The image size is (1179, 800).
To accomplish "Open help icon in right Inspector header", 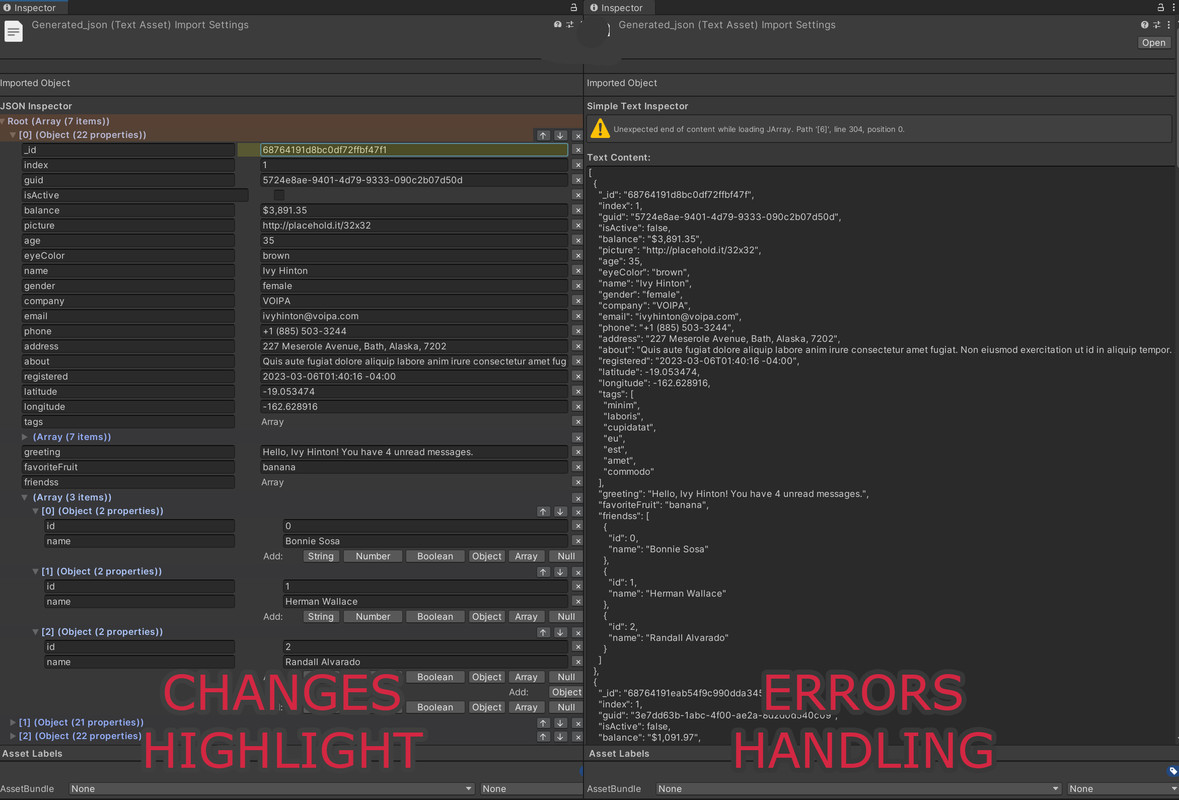I will [x=1145, y=25].
